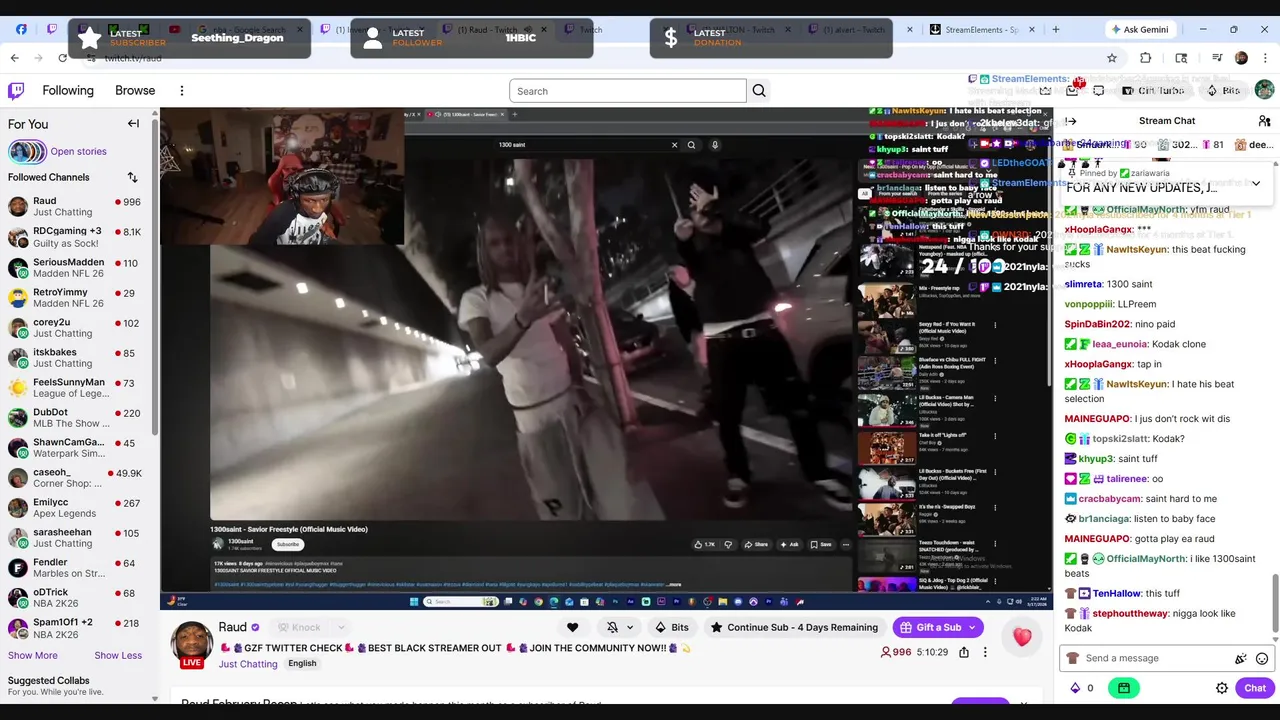Open the Just Chatting category link
Screen dimensions: 1280x720
[248, 664]
